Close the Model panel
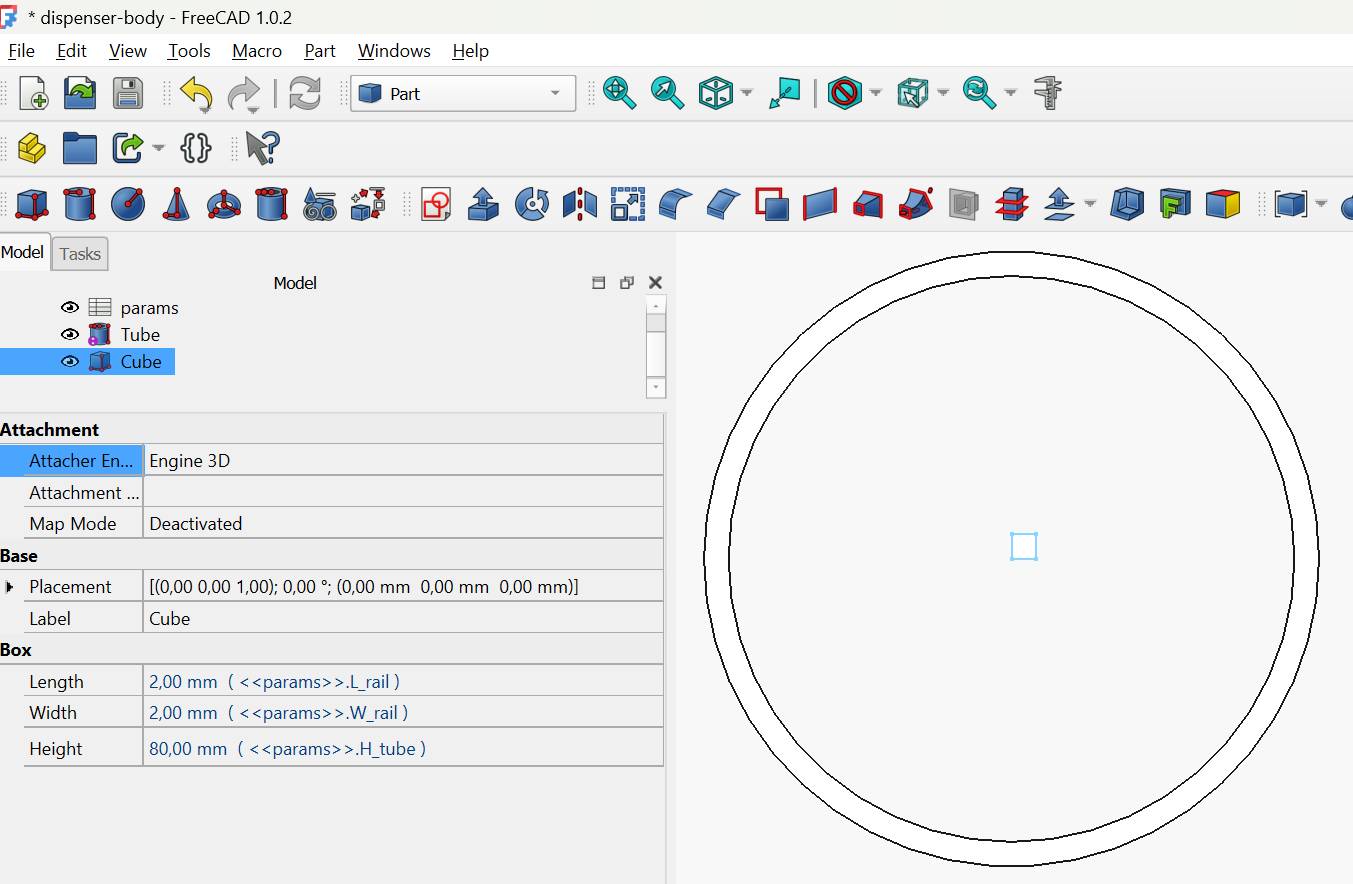Screen dimensions: 1353x884 click(x=655, y=283)
